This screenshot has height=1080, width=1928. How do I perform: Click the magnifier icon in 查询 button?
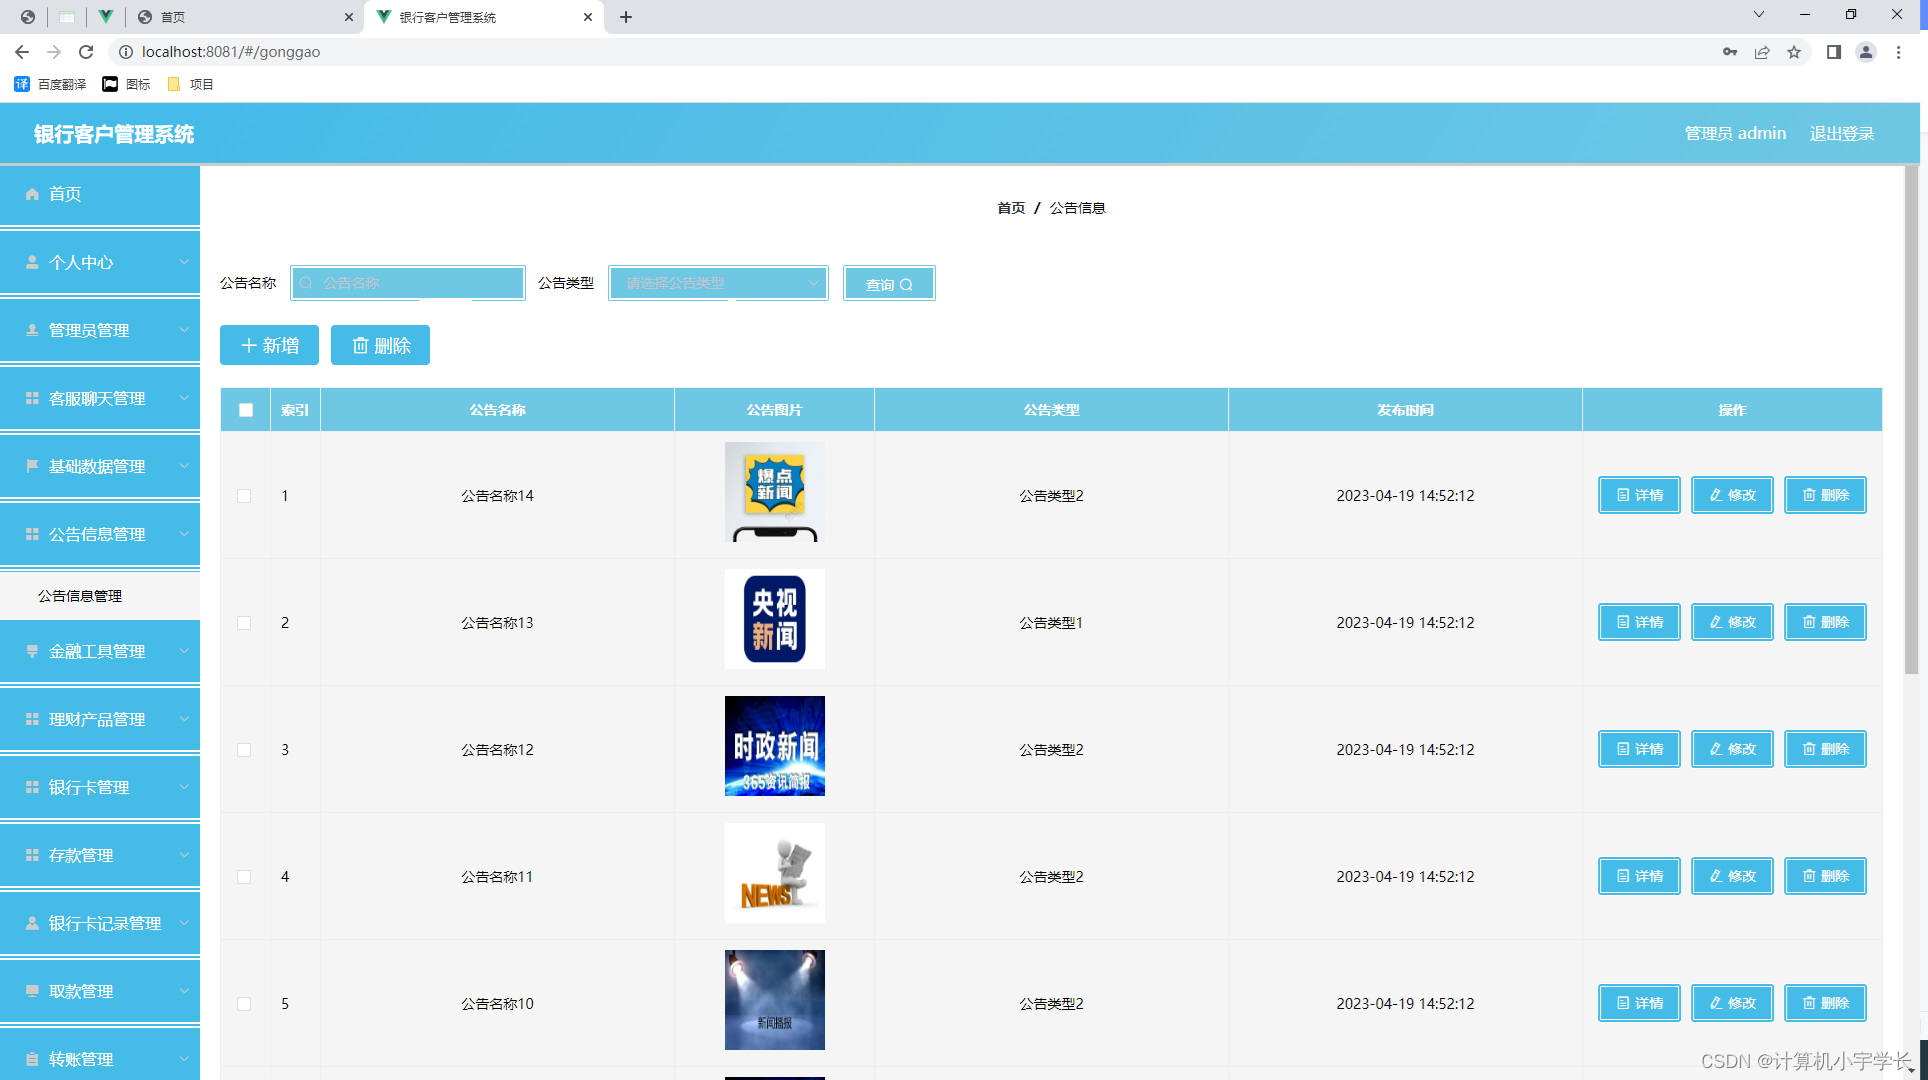(907, 283)
